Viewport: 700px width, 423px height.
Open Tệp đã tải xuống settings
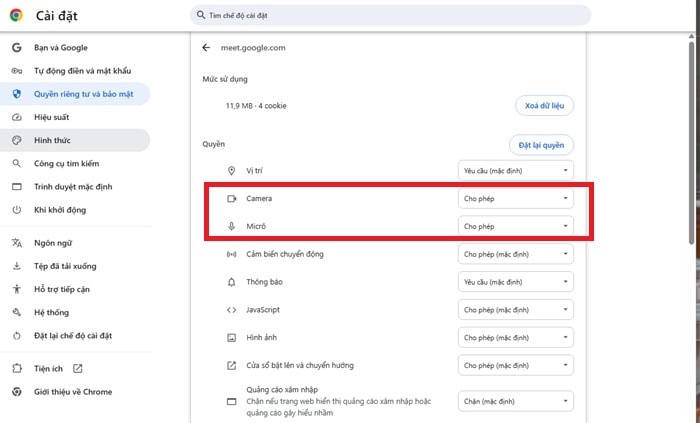(74, 266)
